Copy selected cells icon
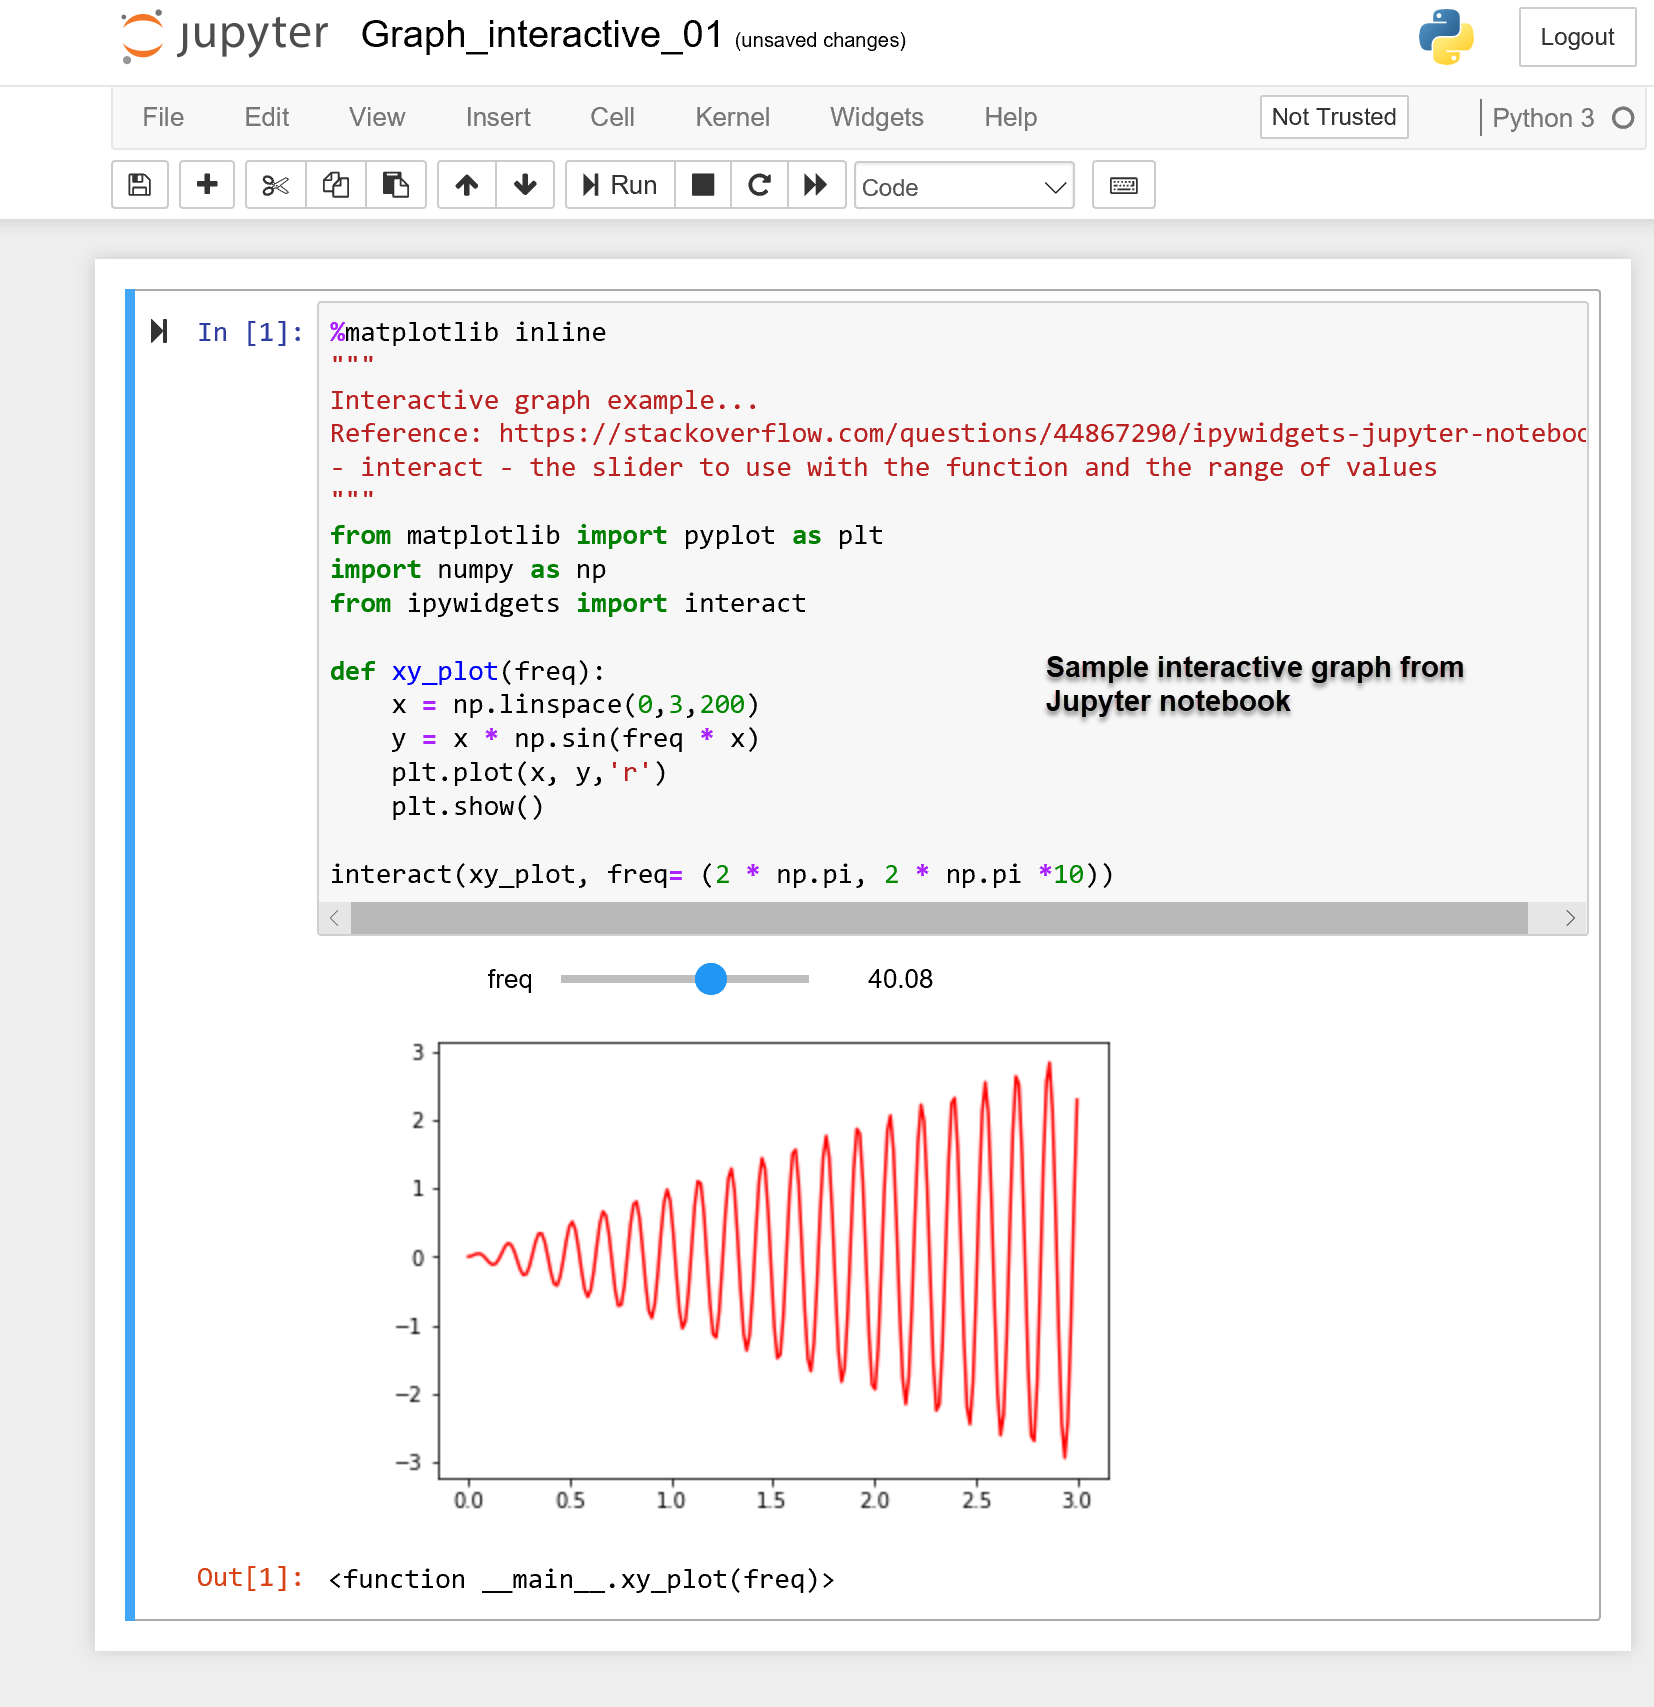Screen dimensions: 1654x1707 point(336,185)
